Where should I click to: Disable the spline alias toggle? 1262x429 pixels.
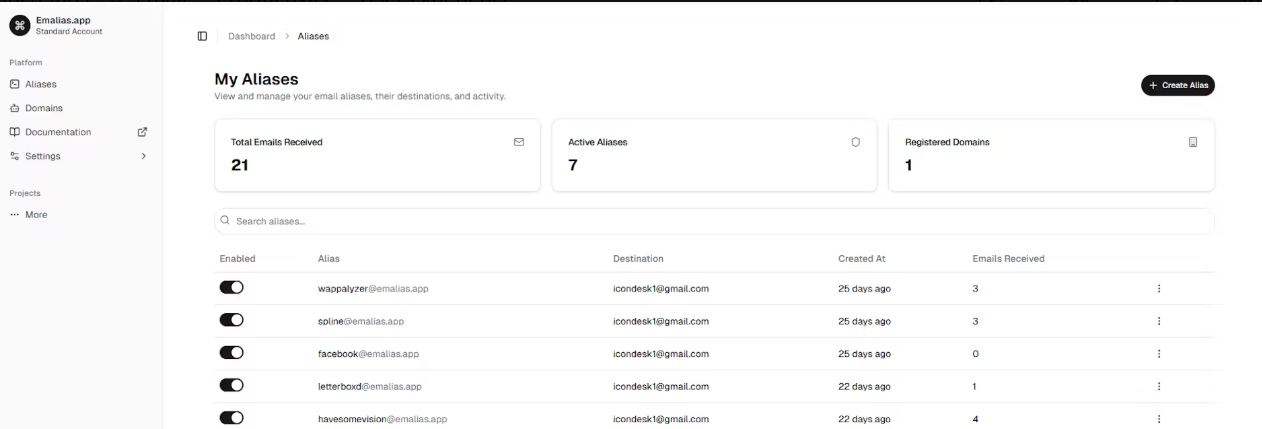pos(231,320)
